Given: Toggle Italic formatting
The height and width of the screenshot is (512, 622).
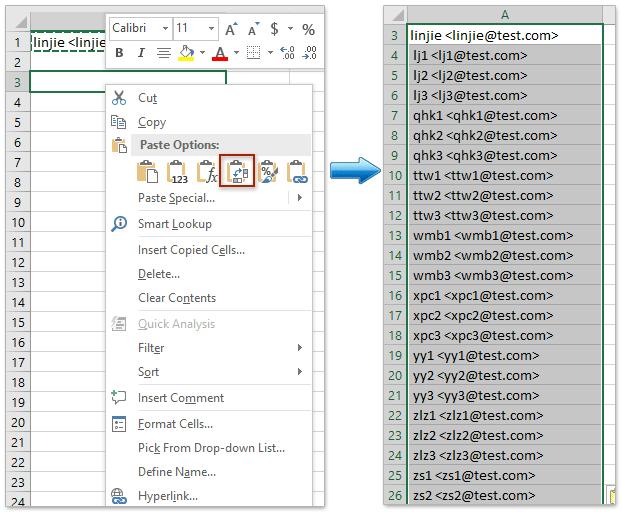Looking at the screenshot, I should pyautogui.click(x=141, y=53).
